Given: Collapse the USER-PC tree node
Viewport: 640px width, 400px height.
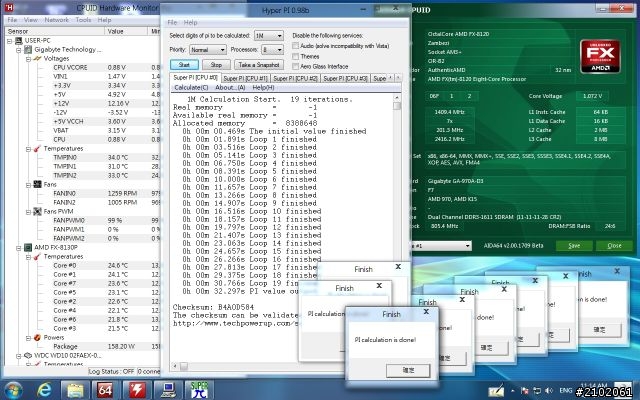Looking at the screenshot, I should point(9,41).
